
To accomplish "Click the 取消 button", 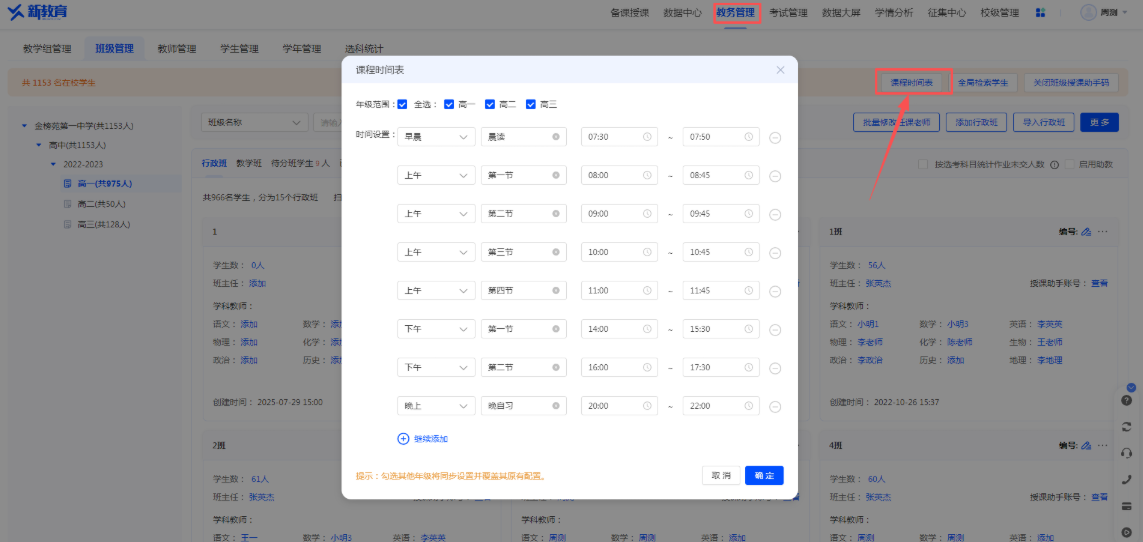I will pos(720,475).
